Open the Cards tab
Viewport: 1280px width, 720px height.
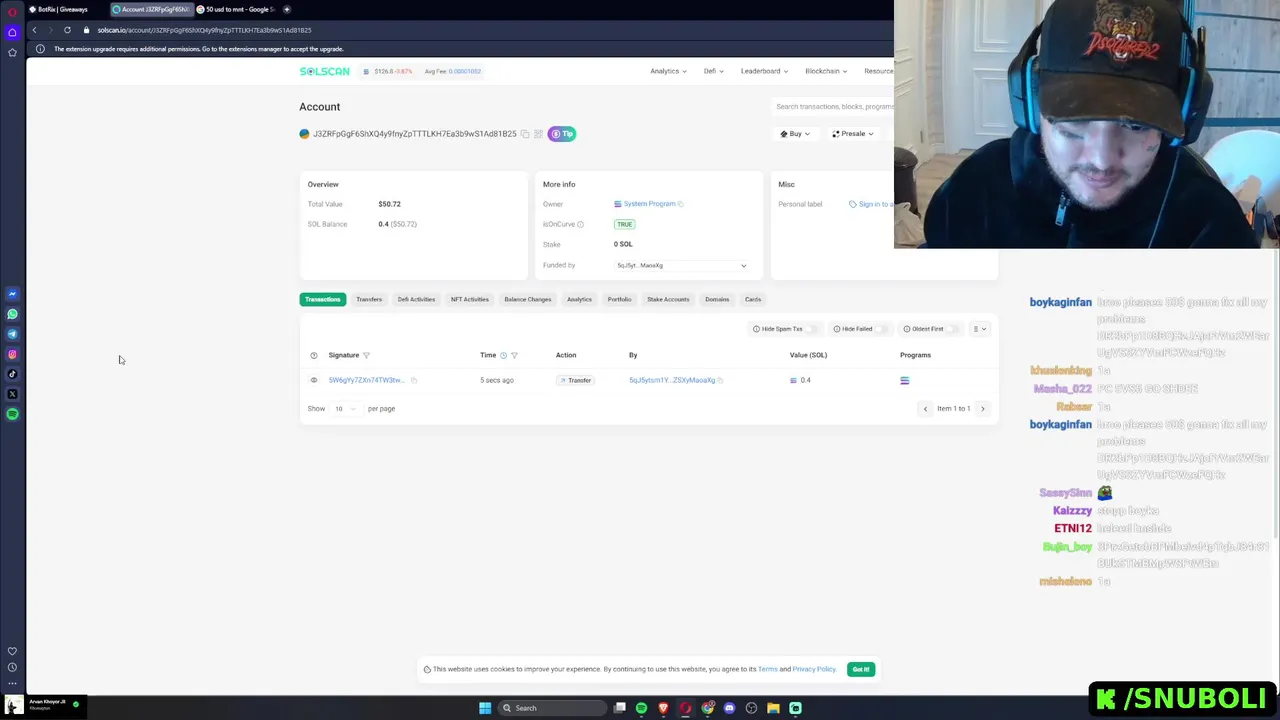(x=753, y=299)
